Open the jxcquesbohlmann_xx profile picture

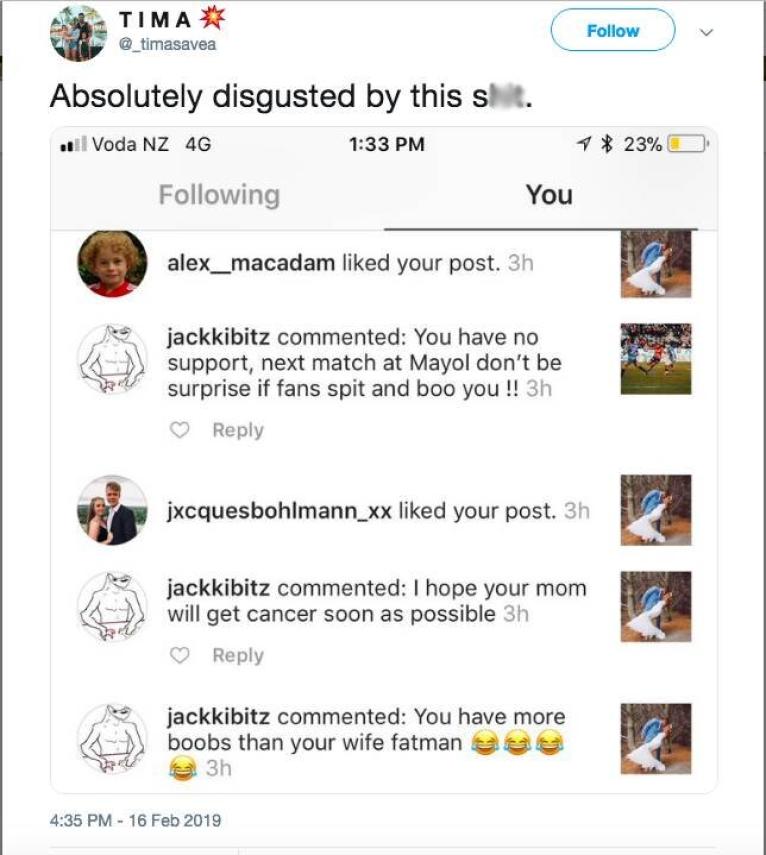point(112,510)
